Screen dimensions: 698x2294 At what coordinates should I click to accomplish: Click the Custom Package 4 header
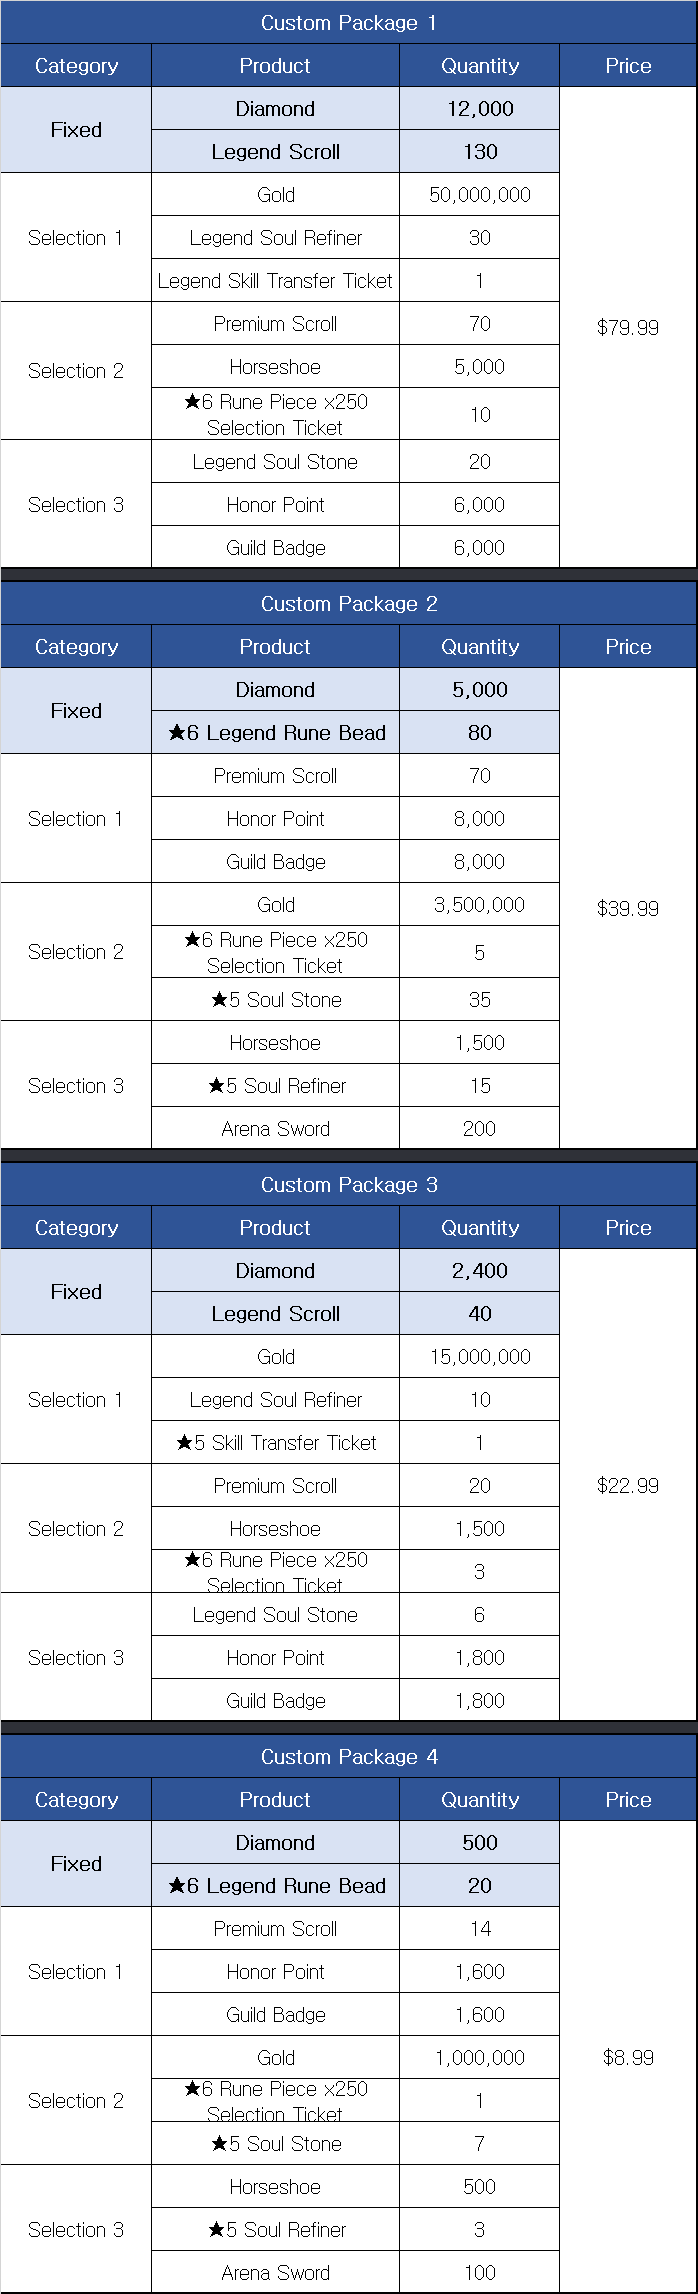click(x=348, y=1756)
